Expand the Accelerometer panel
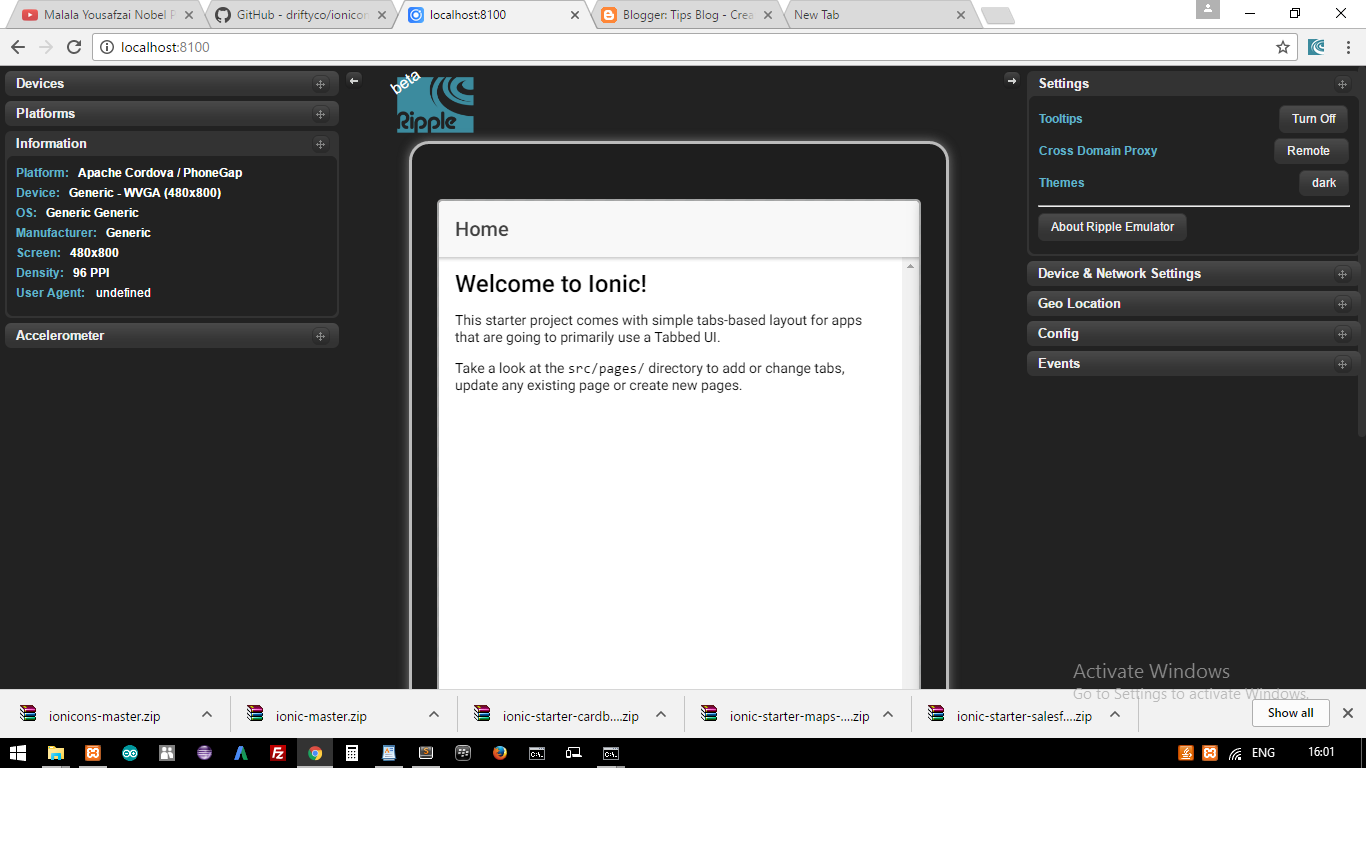 172,336
